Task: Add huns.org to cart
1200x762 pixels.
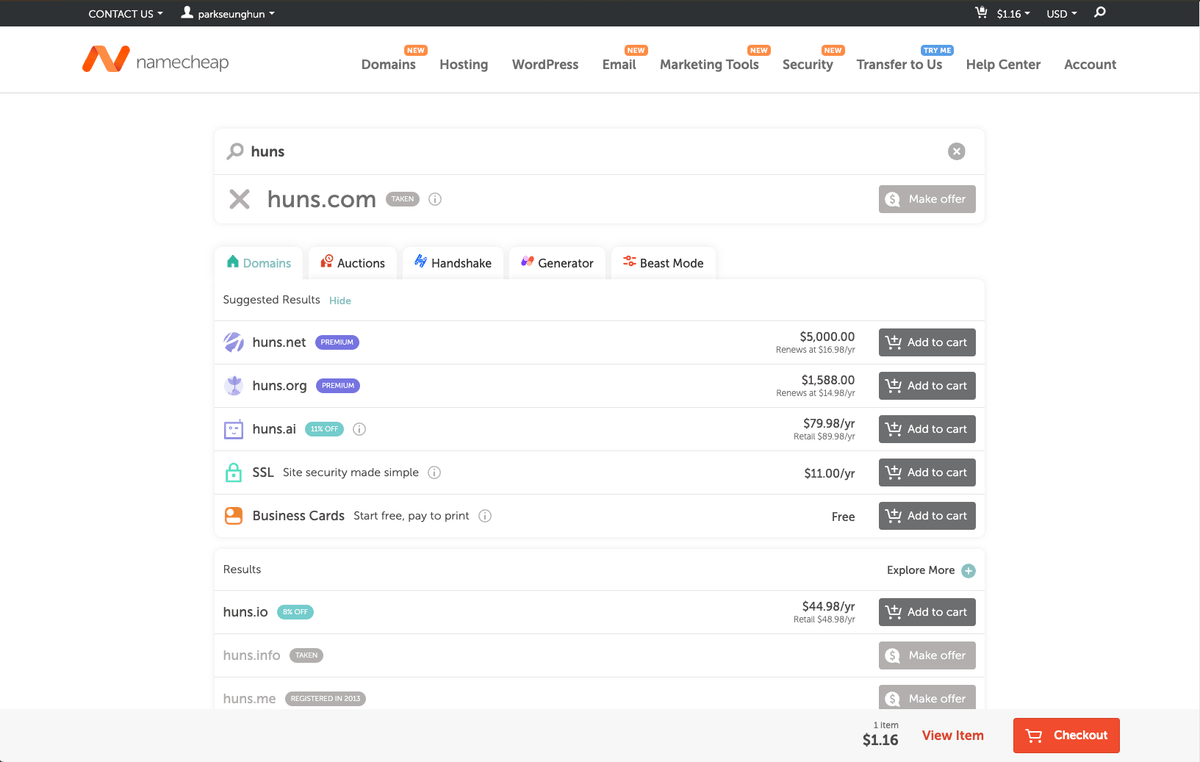Action: (927, 385)
